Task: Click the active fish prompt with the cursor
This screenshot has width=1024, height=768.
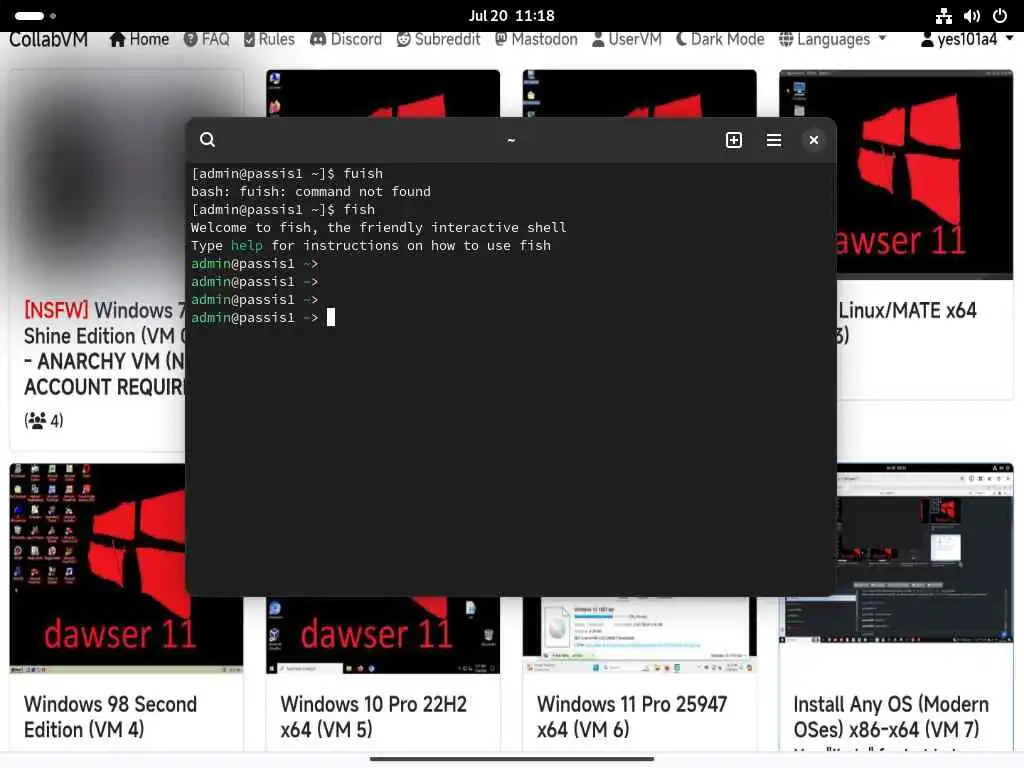Action: tap(263, 317)
